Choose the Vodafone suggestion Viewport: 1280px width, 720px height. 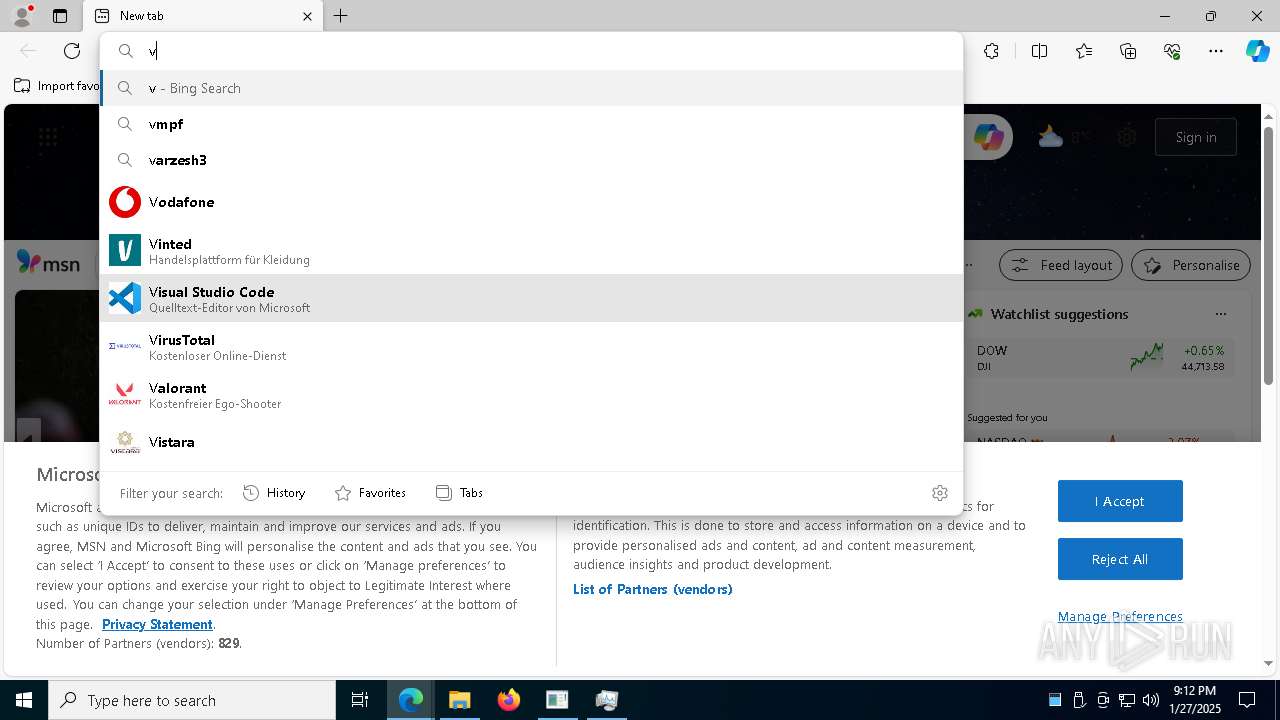click(531, 202)
